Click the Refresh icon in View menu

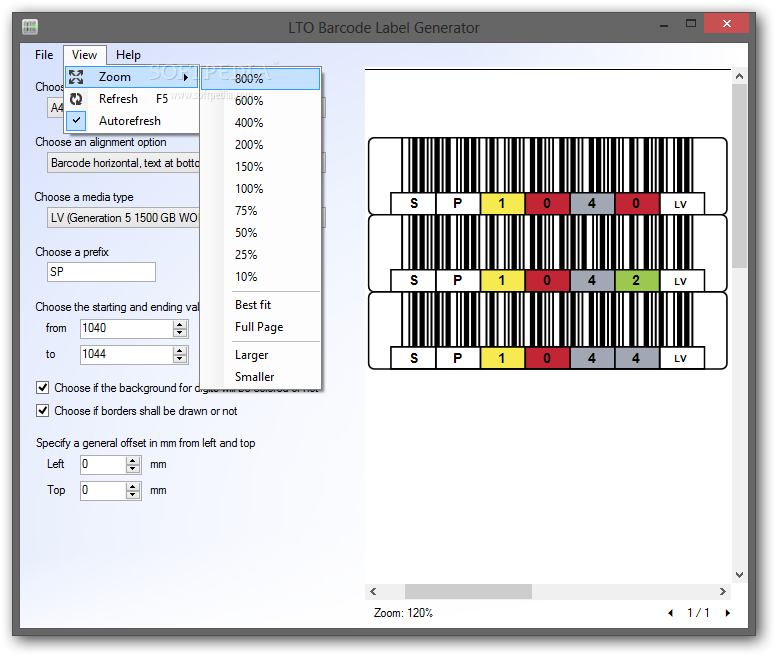click(x=76, y=99)
